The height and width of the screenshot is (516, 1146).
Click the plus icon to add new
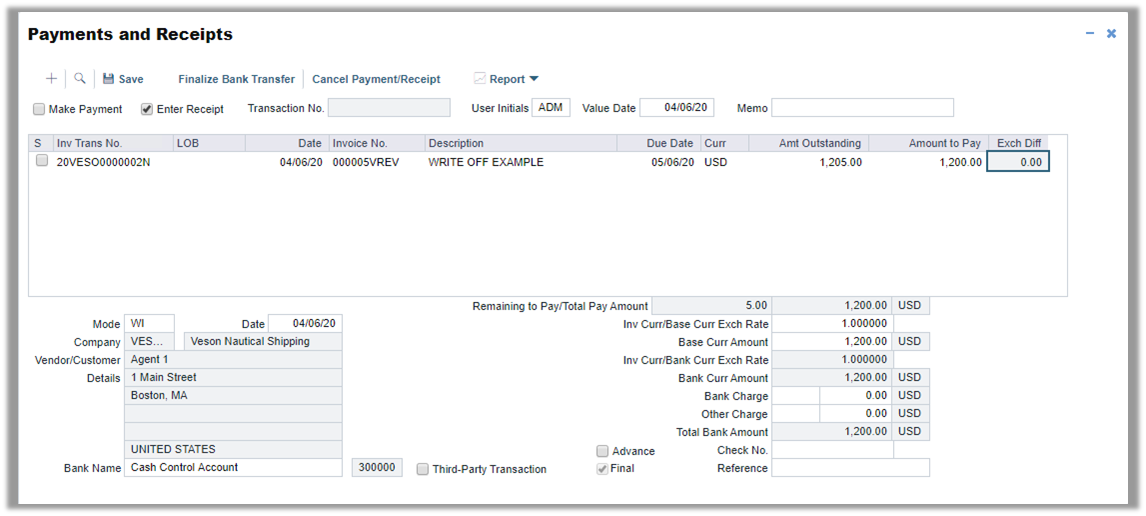[x=52, y=79]
